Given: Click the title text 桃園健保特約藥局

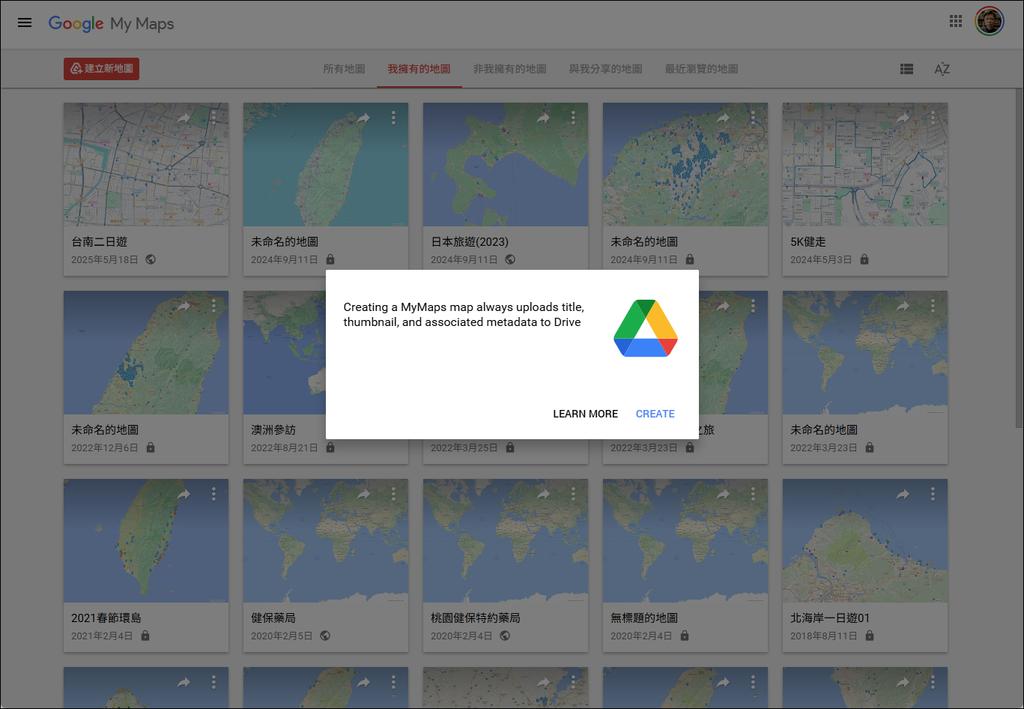Looking at the screenshot, I should (x=475, y=618).
